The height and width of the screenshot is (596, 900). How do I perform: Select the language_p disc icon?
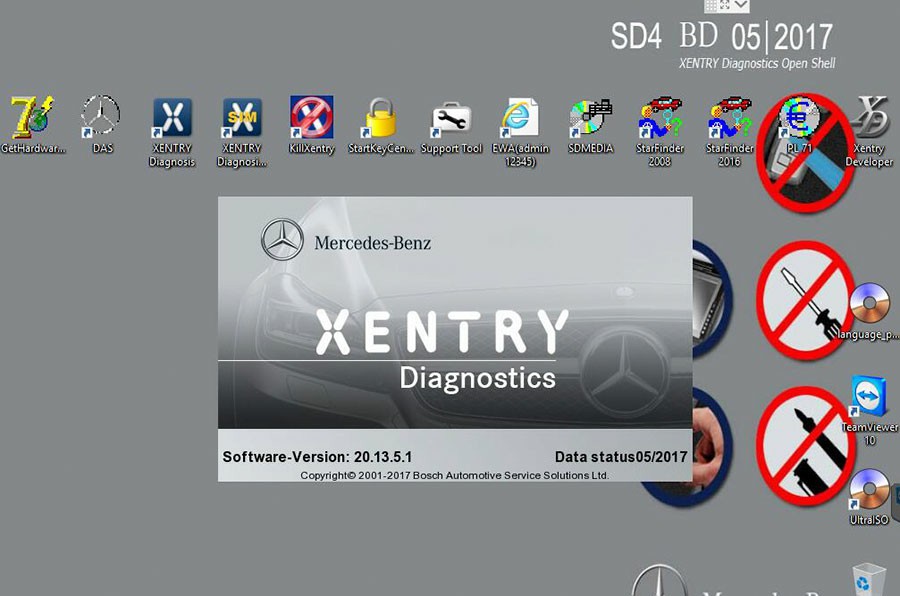869,304
